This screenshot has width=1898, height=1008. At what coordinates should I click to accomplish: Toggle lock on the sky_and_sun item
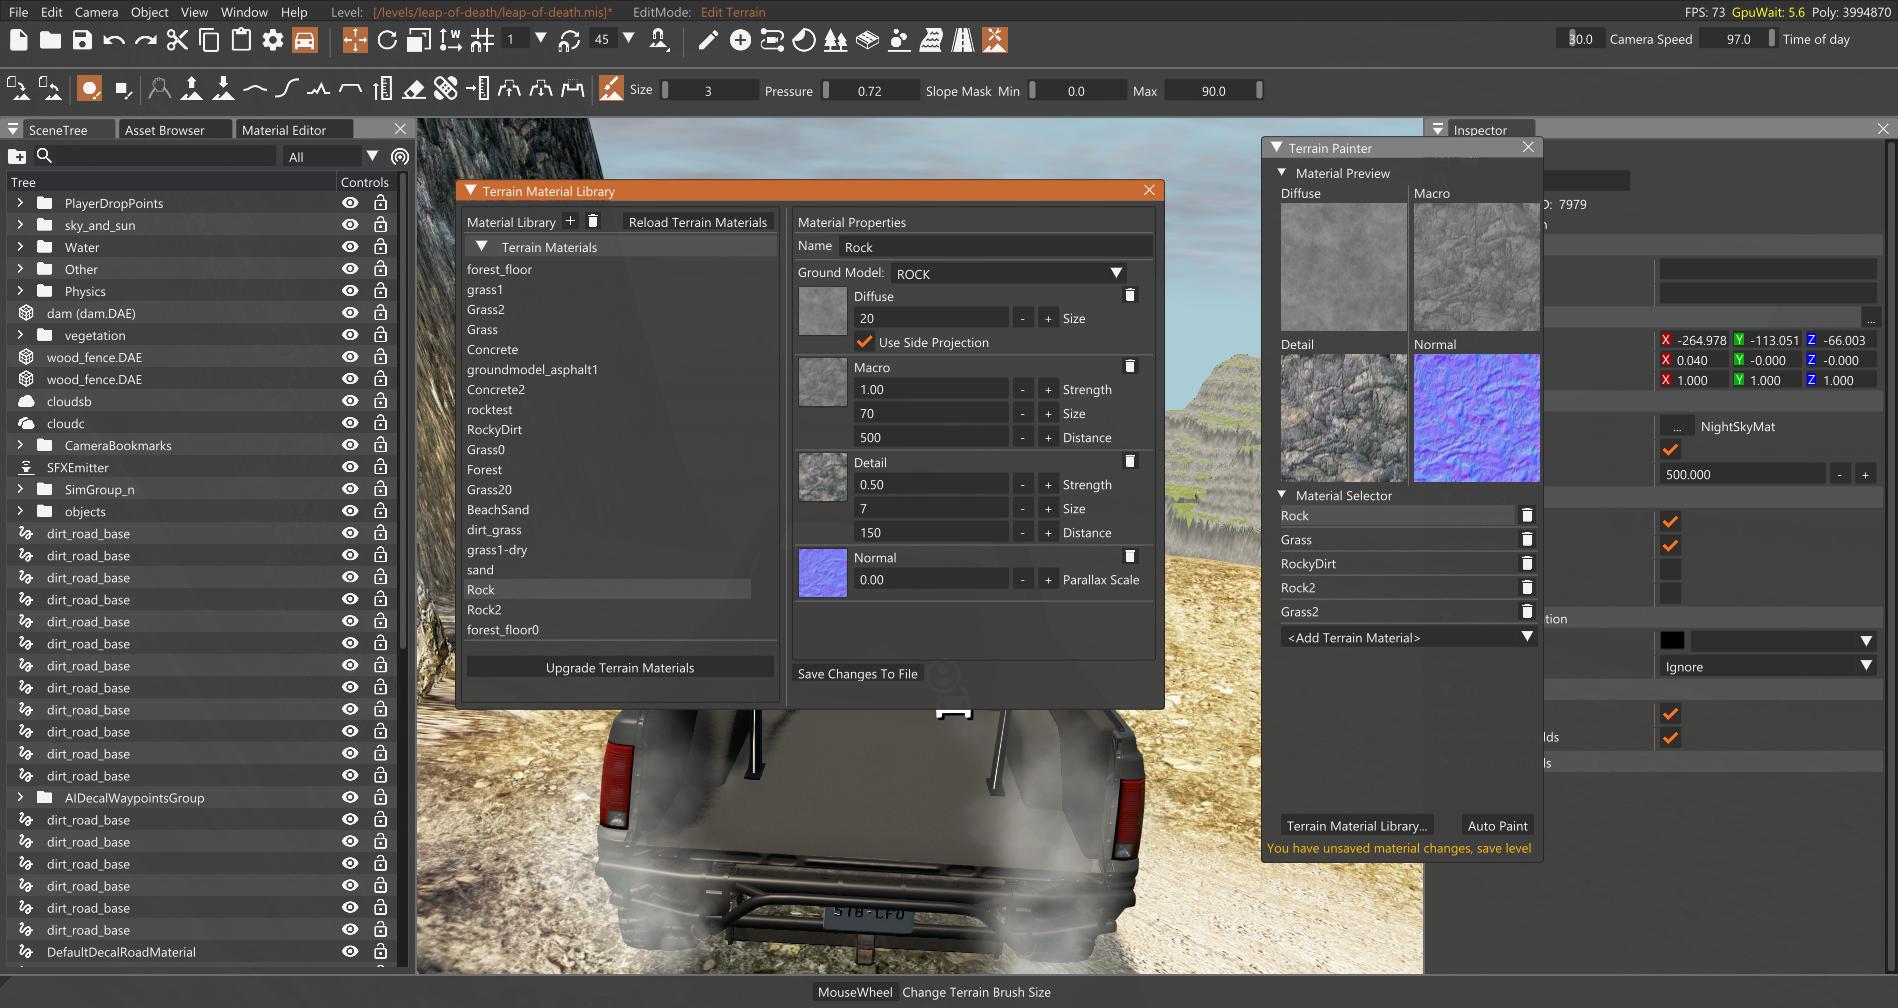tap(380, 225)
